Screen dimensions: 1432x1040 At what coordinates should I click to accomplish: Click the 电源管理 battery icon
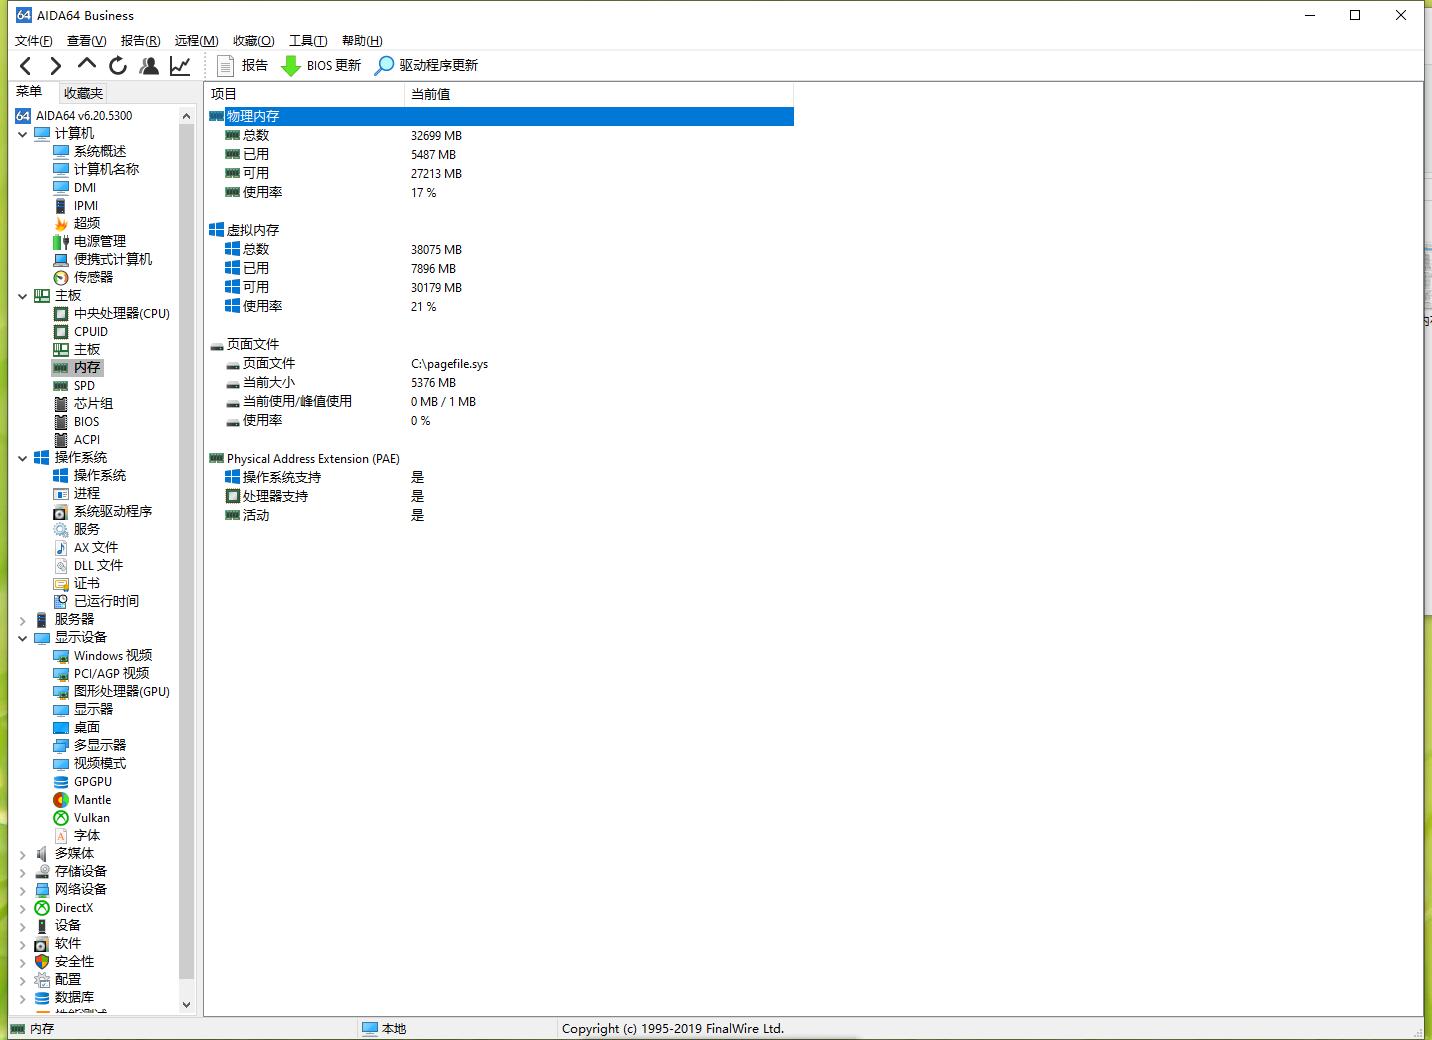pos(61,241)
